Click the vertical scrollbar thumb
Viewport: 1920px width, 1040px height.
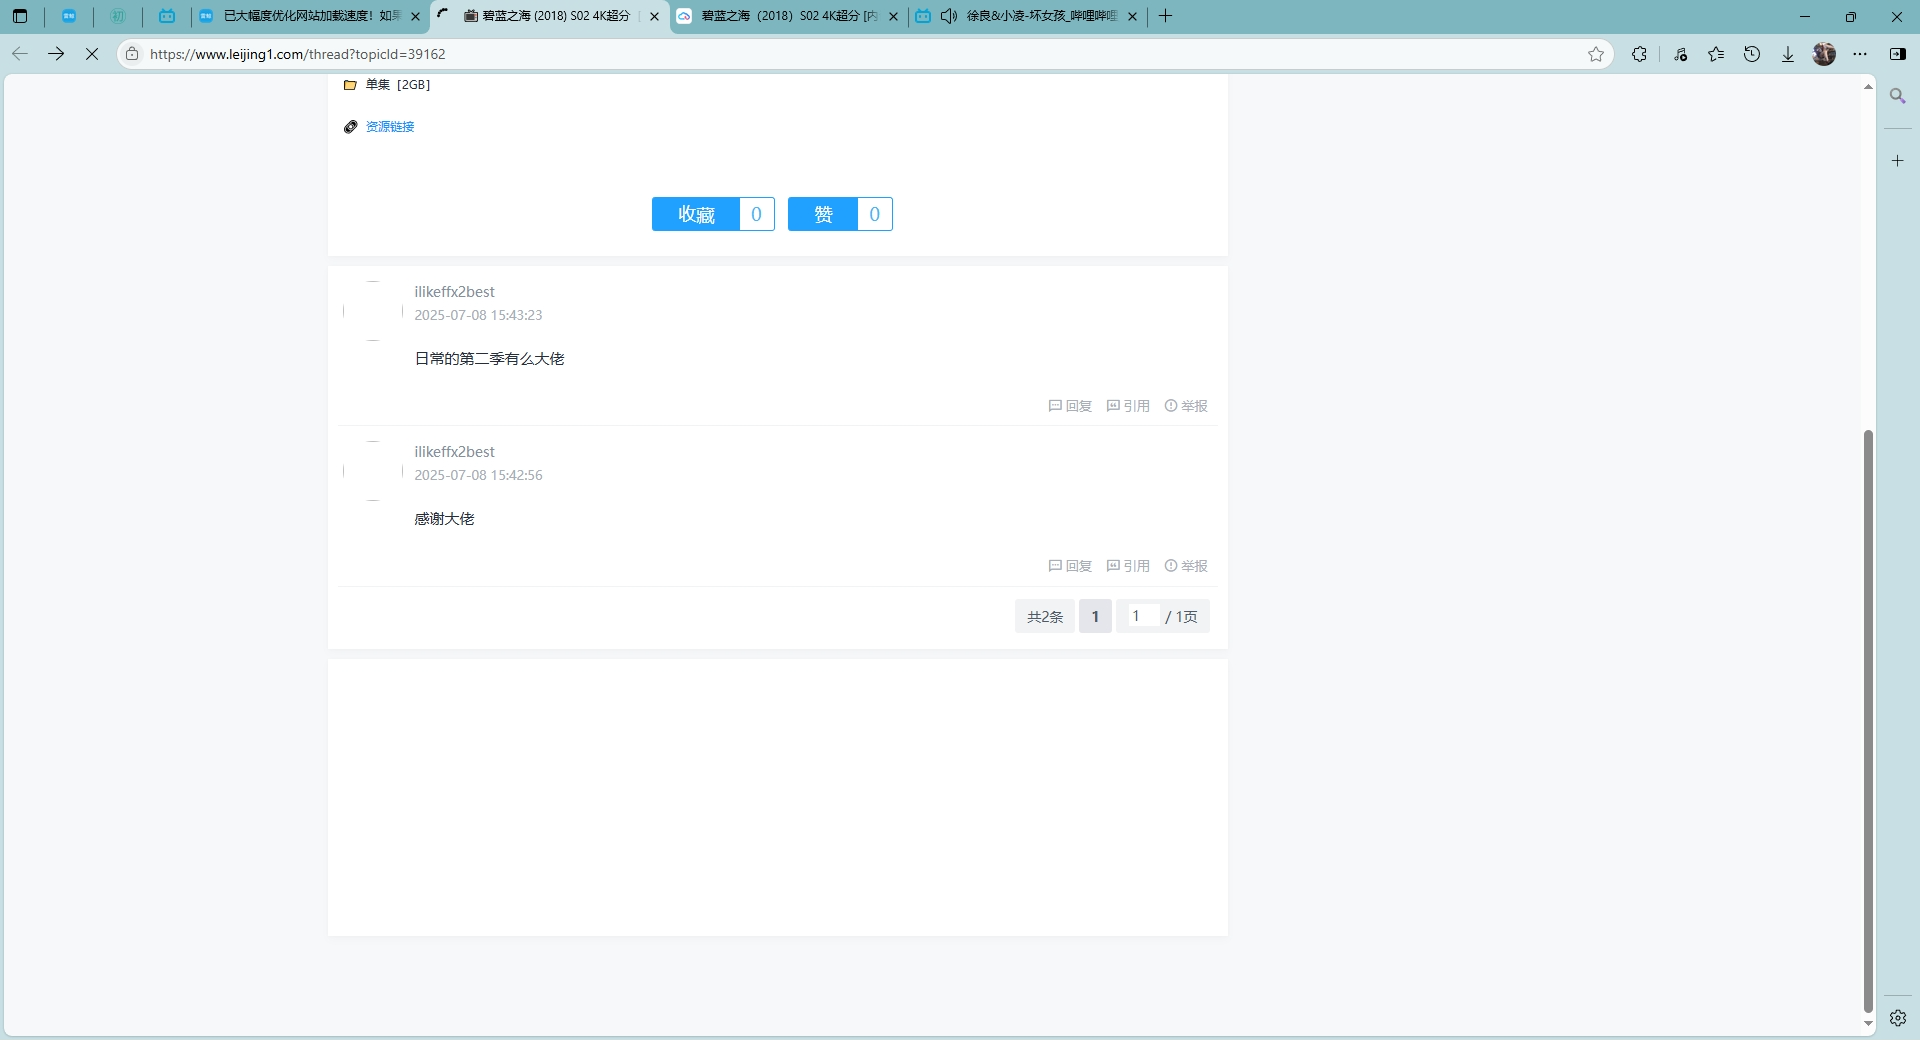click(1868, 720)
